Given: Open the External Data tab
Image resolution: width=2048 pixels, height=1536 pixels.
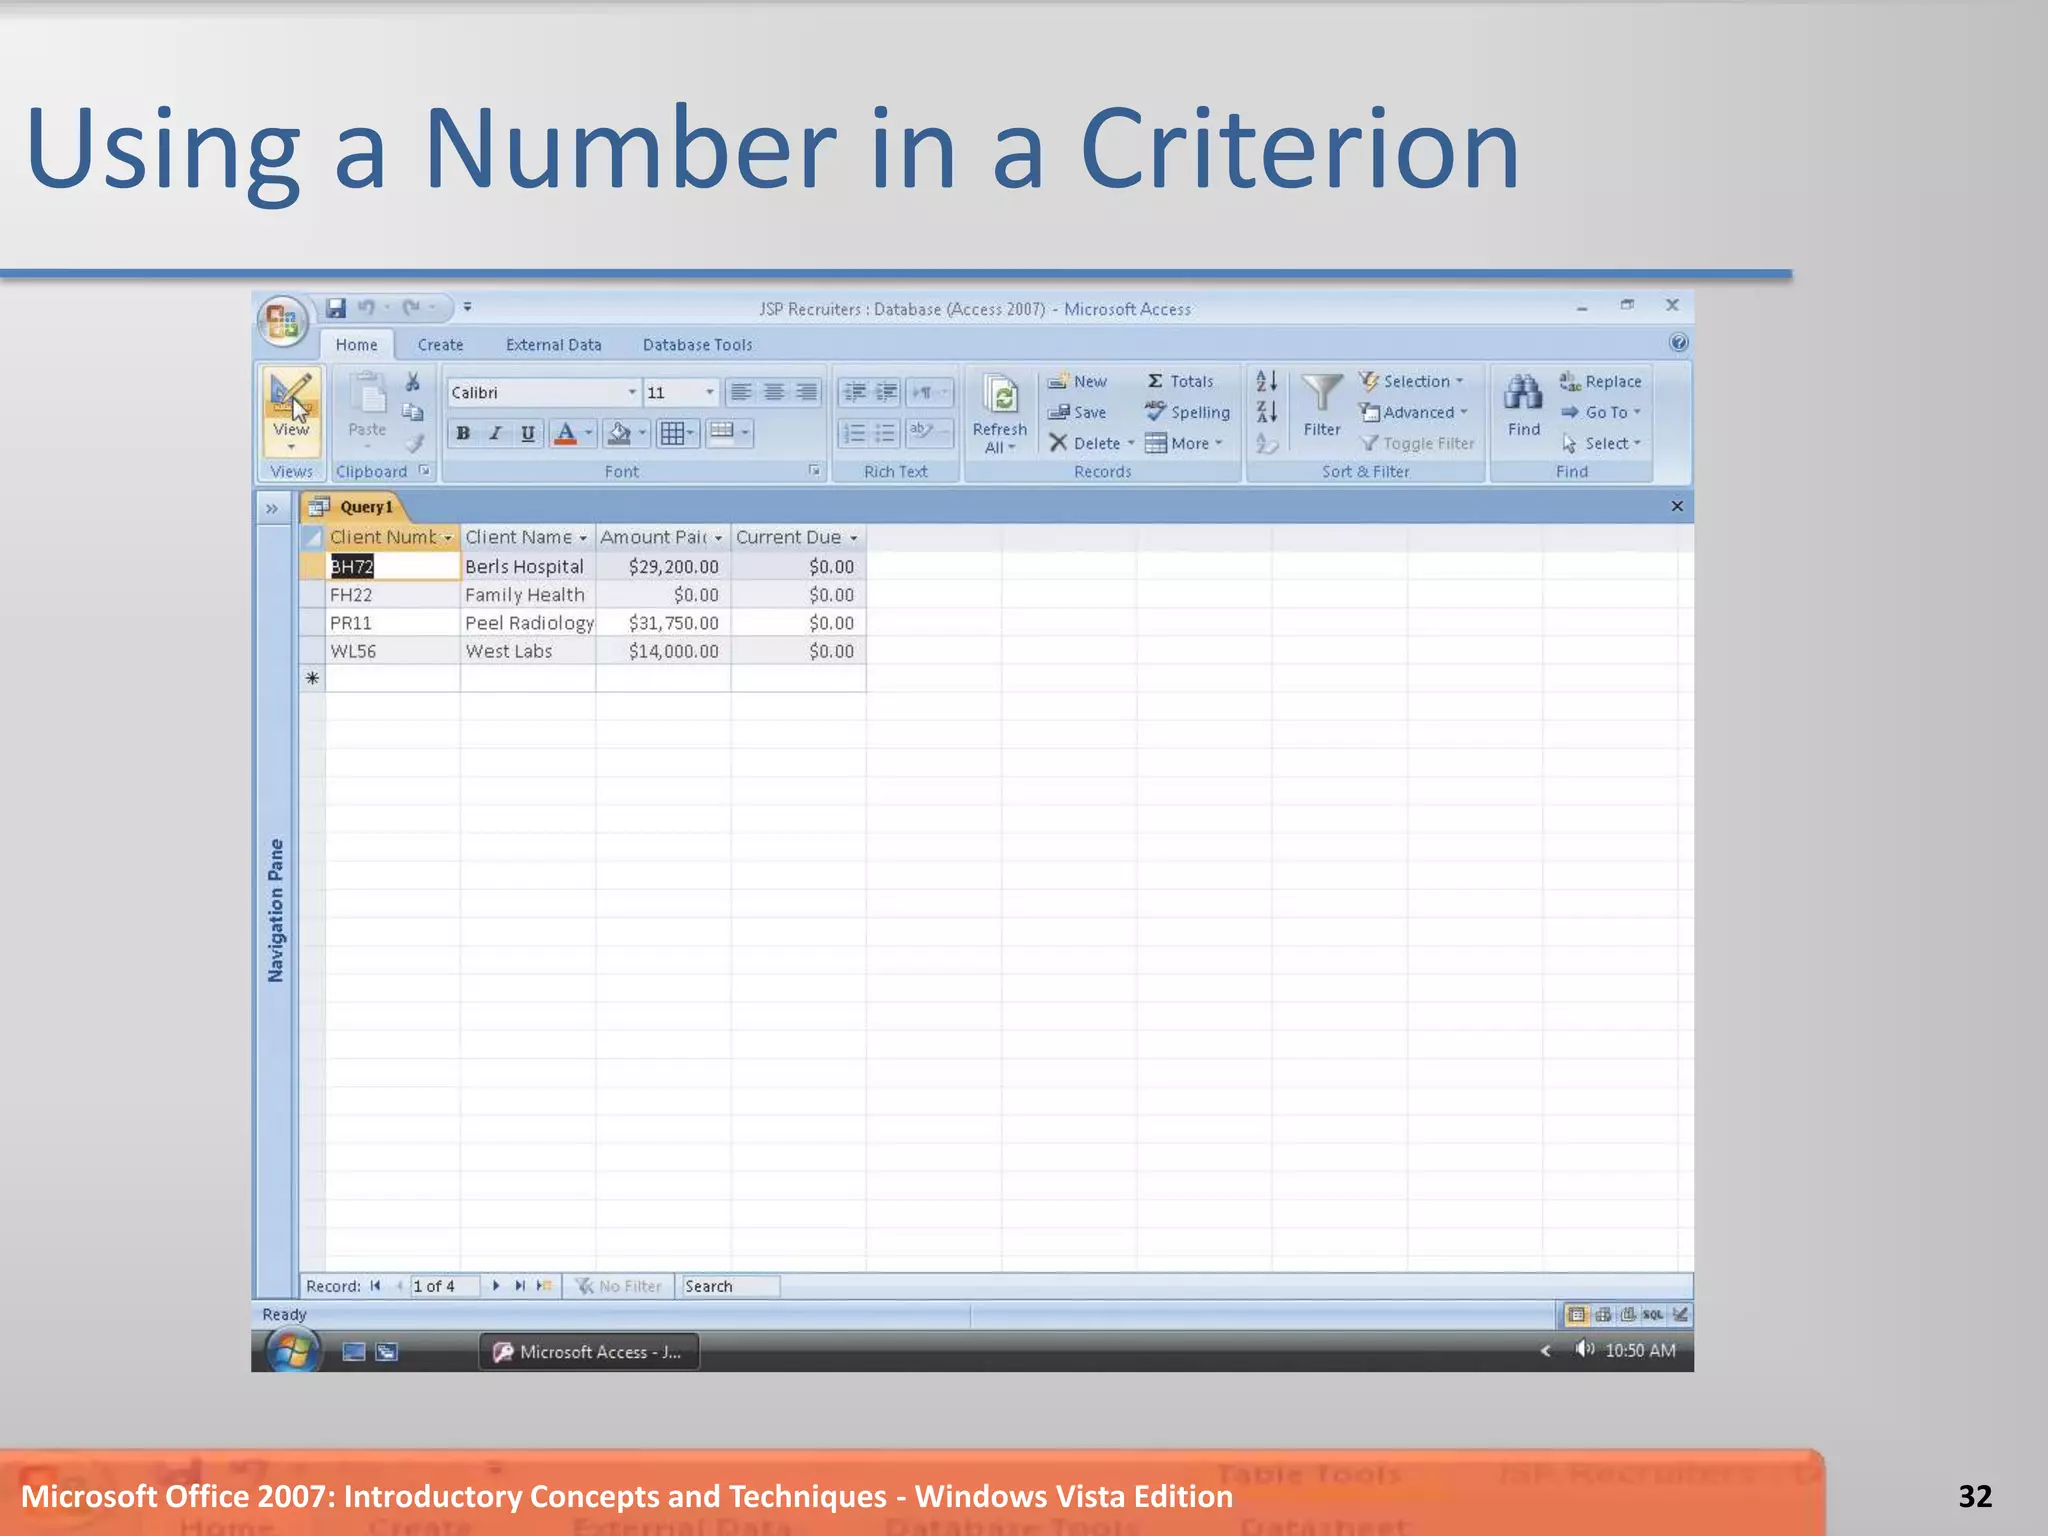Looking at the screenshot, I should [554, 345].
